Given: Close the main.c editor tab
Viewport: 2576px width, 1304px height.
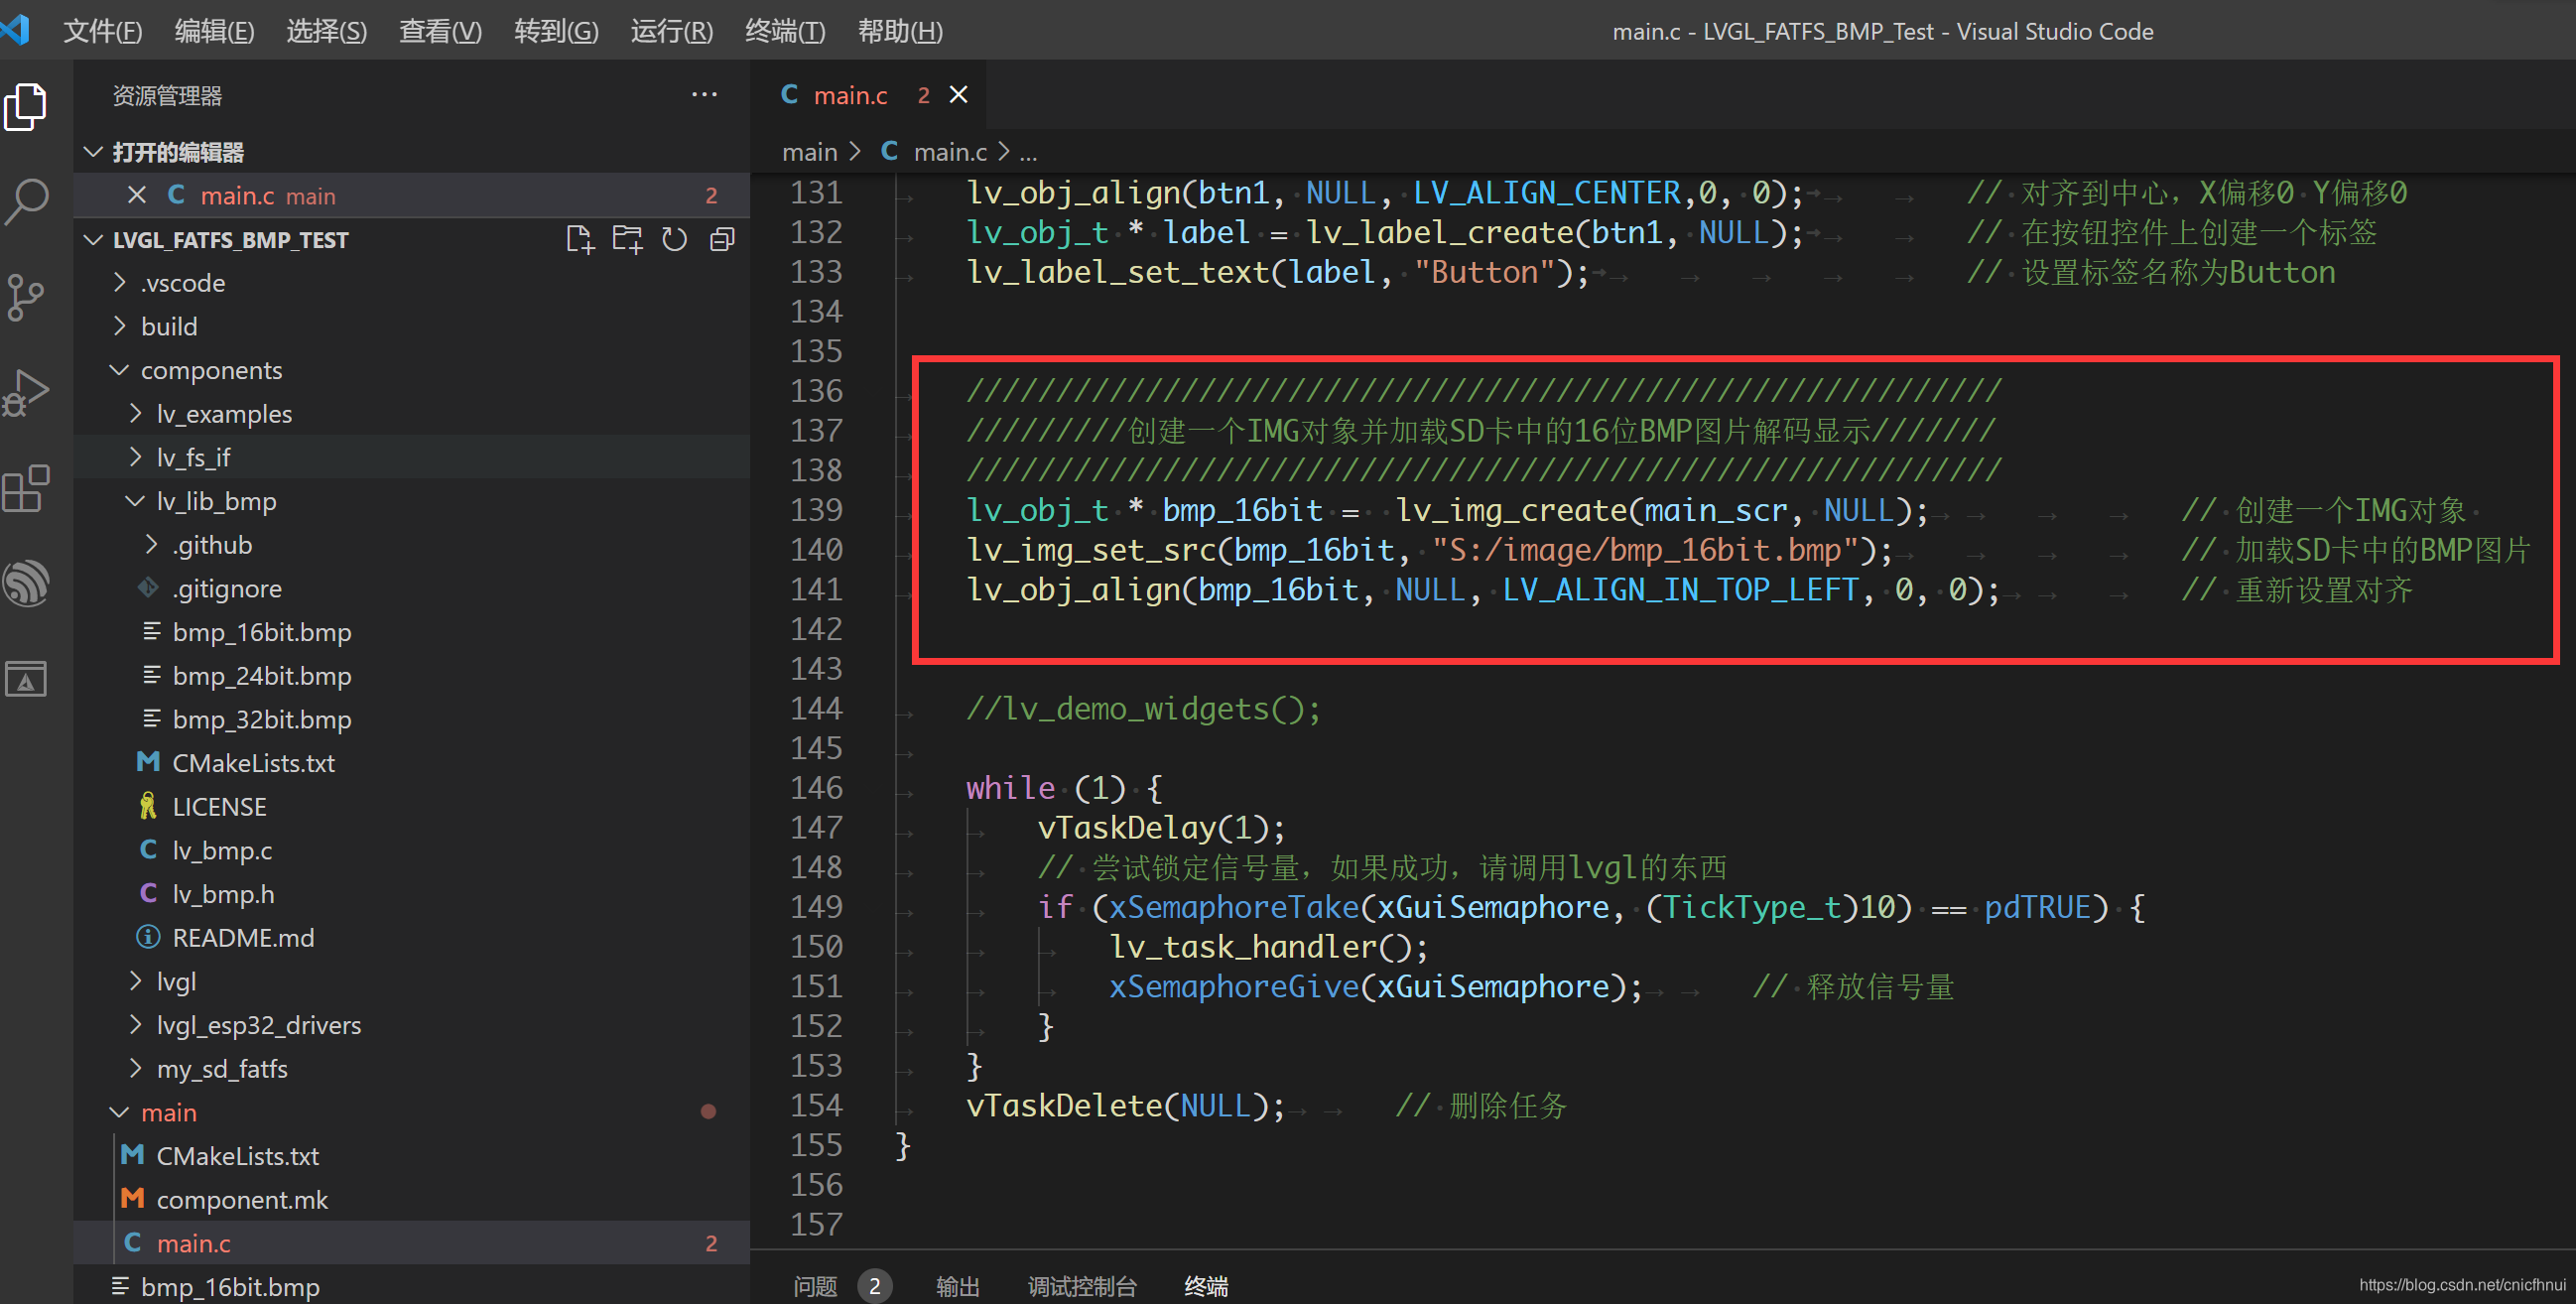Looking at the screenshot, I should (x=958, y=95).
